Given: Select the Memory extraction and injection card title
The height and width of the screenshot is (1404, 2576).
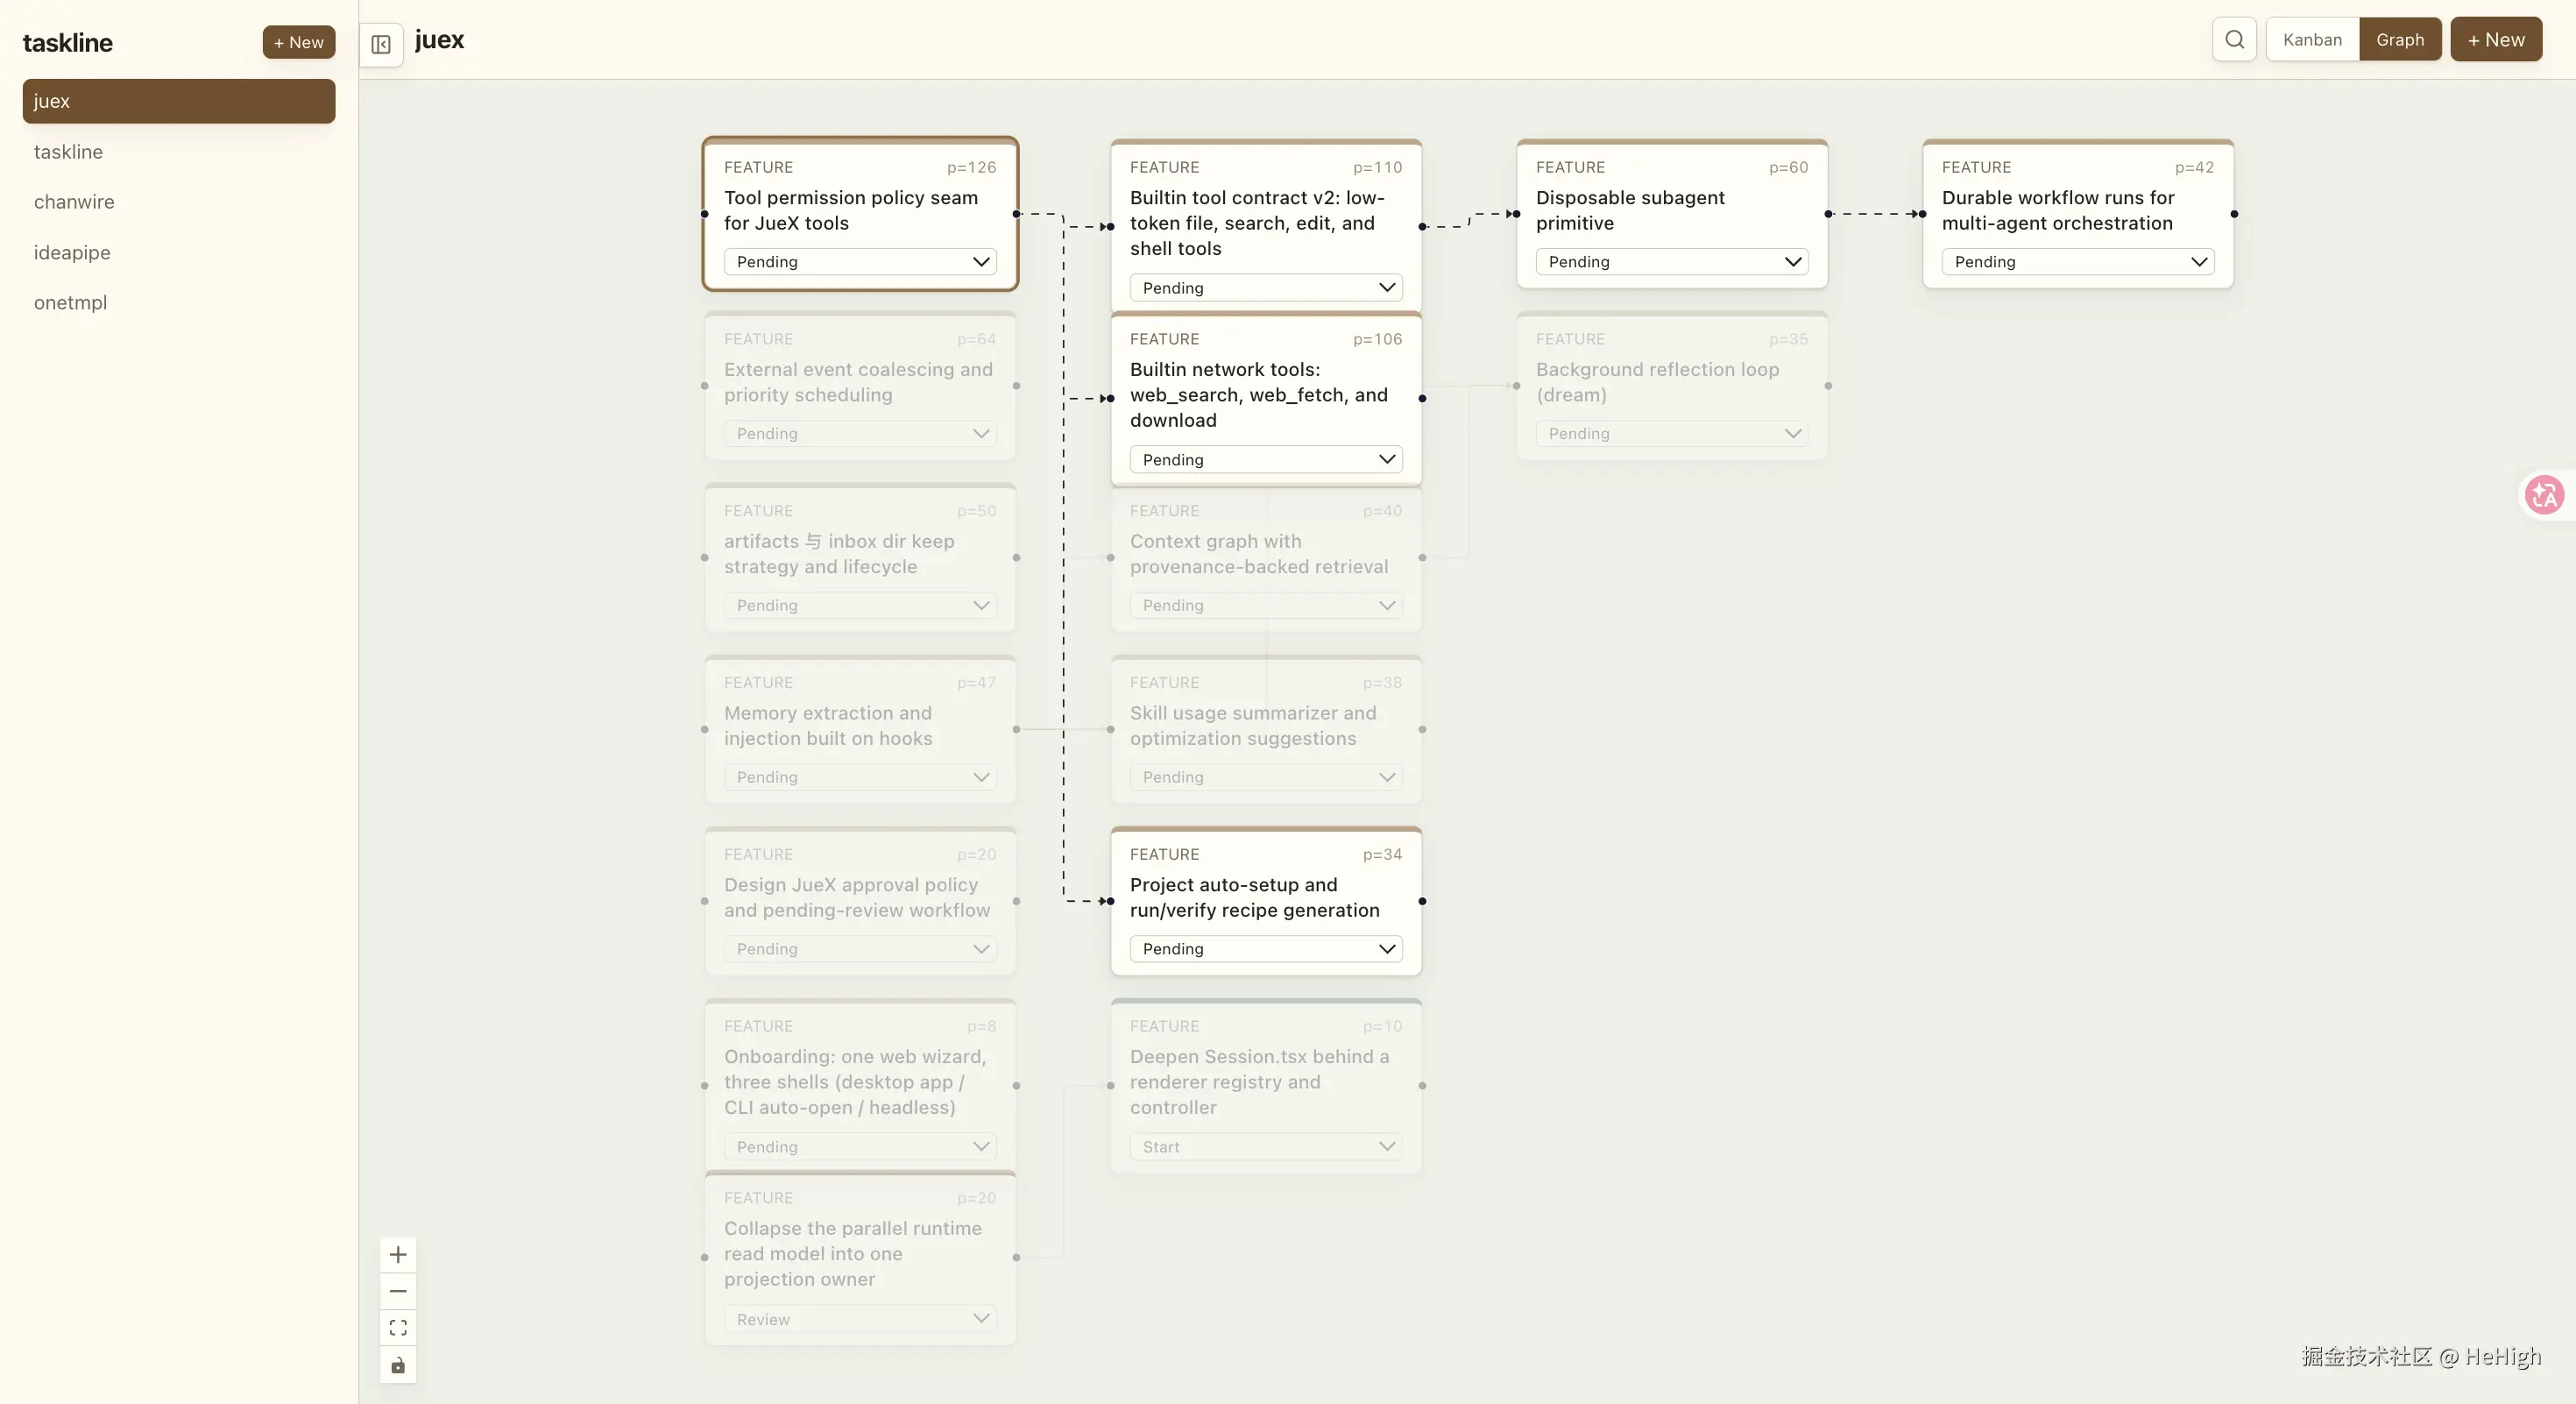Looking at the screenshot, I should click(828, 726).
